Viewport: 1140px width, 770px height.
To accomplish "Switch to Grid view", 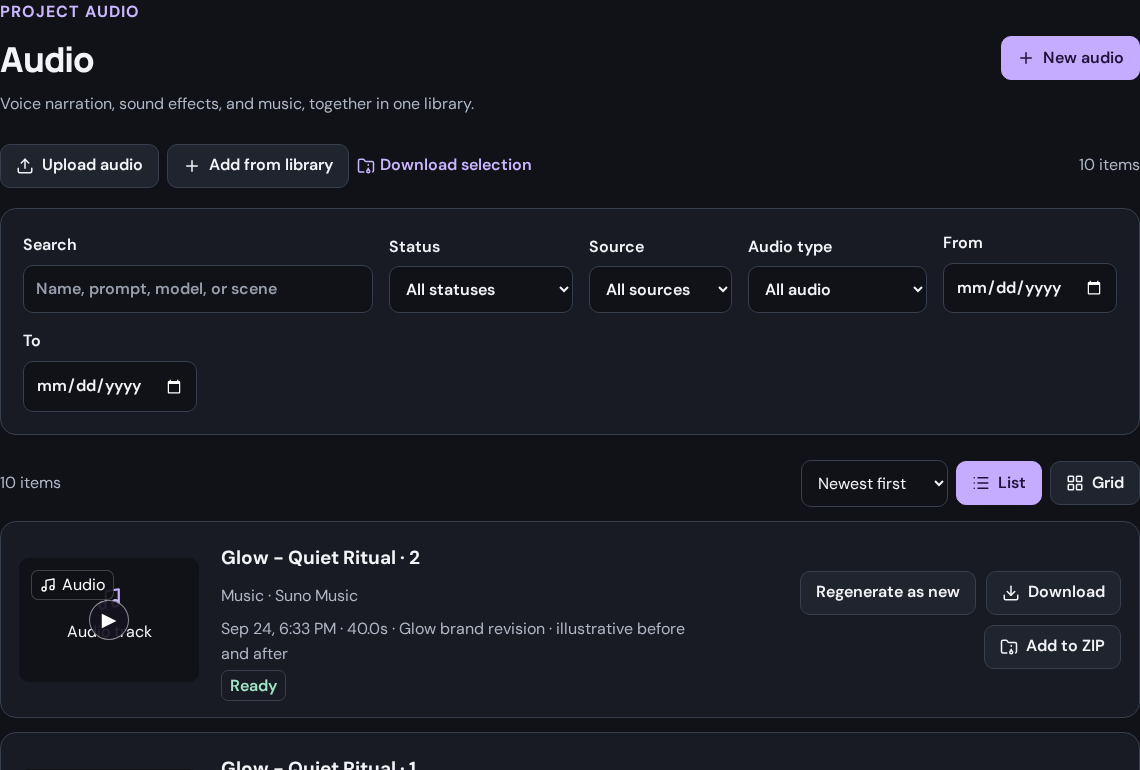I will tap(1095, 483).
